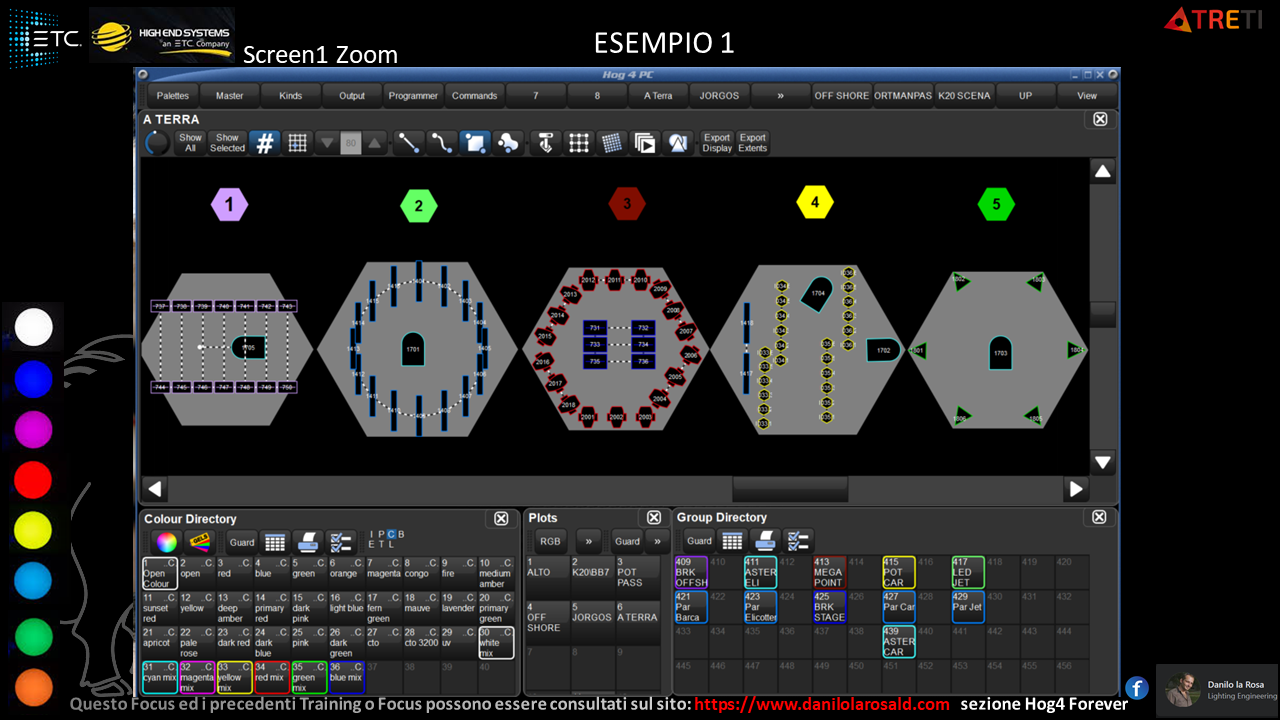This screenshot has width=1280, height=720.
Task: Select the curved line drawing tool
Action: pyautogui.click(x=441, y=143)
